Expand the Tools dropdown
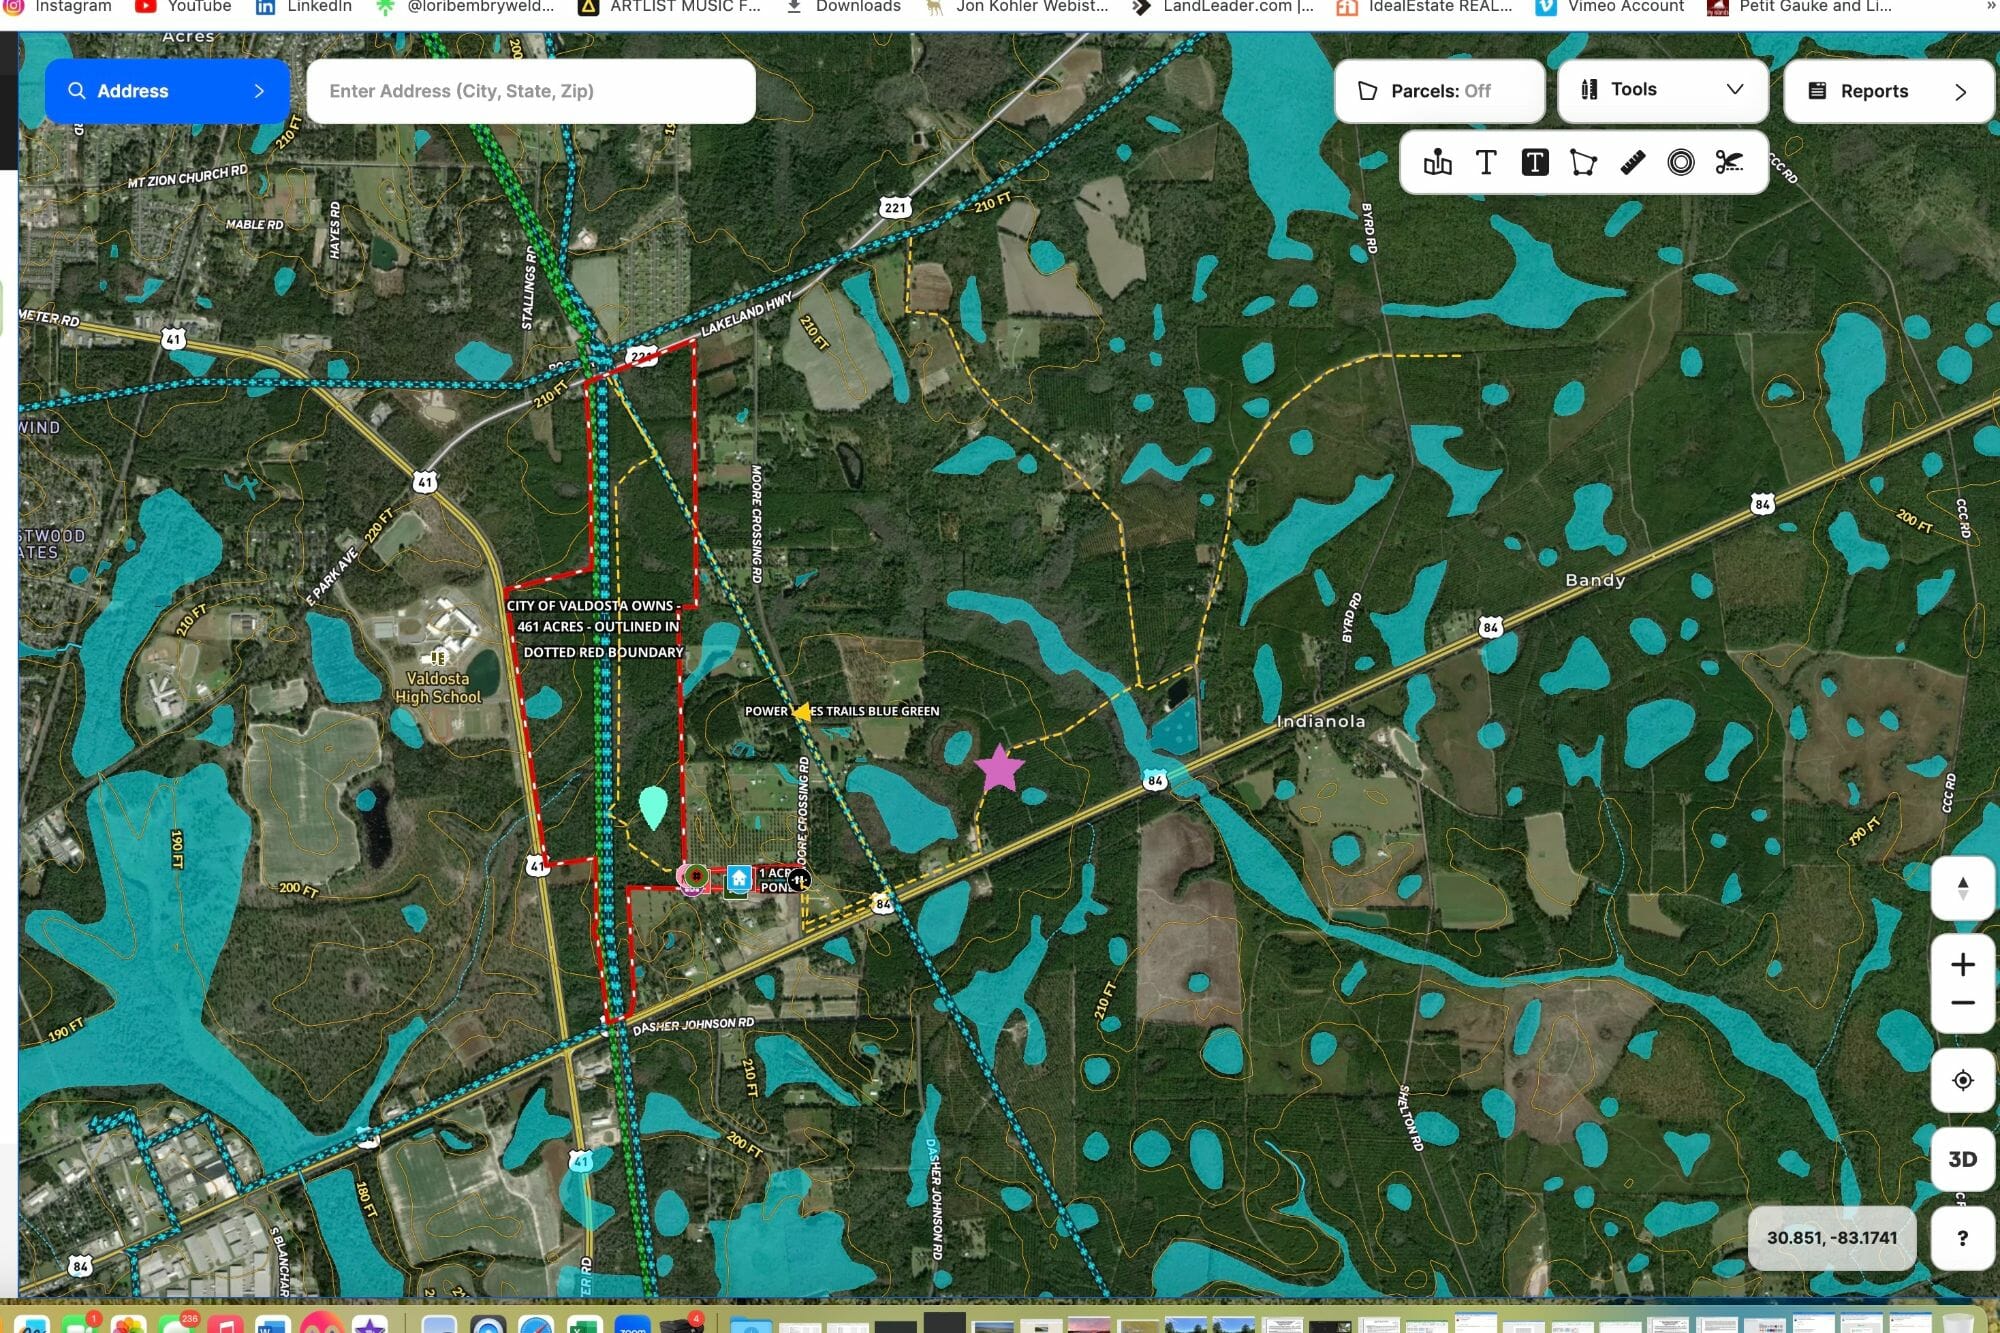Screen dimensions: 2000x1333 (x=1662, y=90)
